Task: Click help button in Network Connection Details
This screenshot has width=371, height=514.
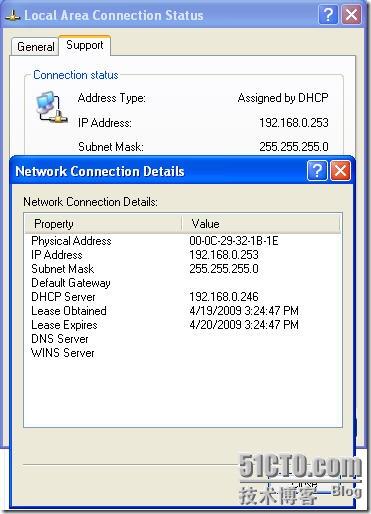Action: (317, 171)
